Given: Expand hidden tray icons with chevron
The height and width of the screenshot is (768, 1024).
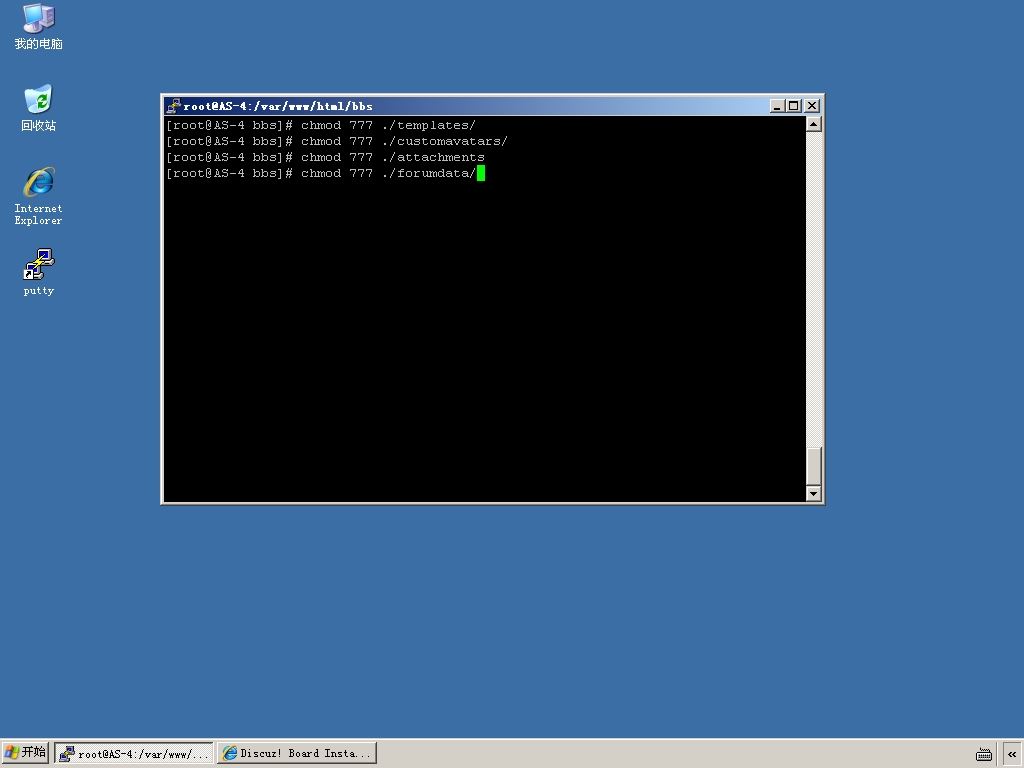Looking at the screenshot, I should [x=1012, y=754].
